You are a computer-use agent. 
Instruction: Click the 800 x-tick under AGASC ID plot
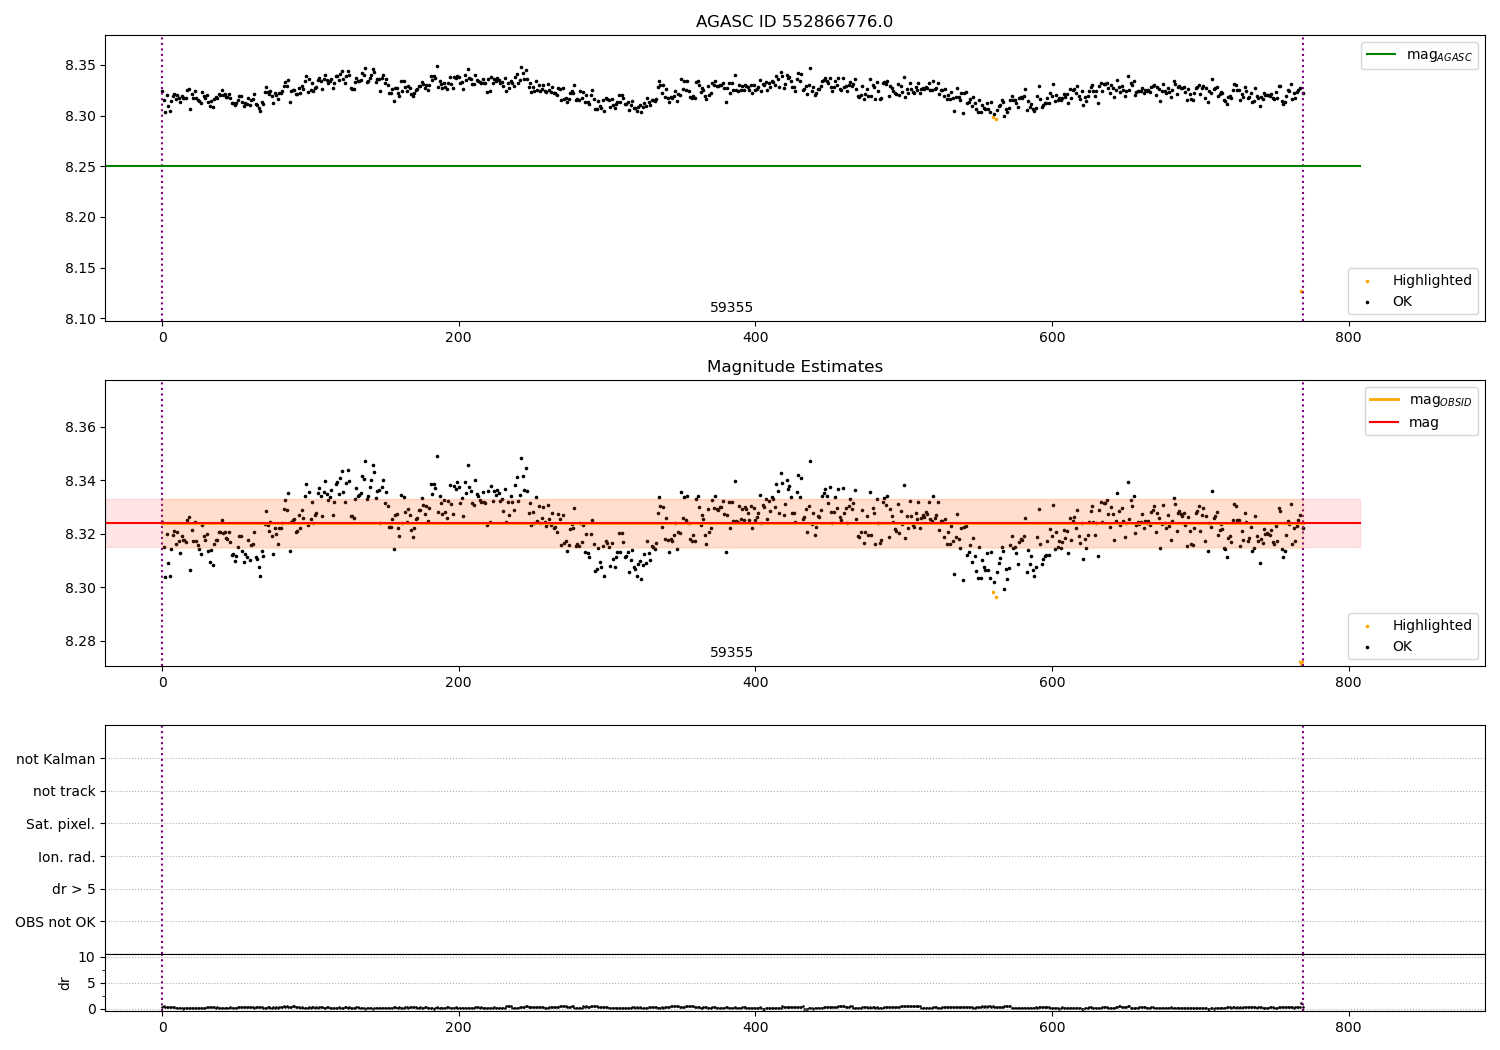[x=1348, y=338]
